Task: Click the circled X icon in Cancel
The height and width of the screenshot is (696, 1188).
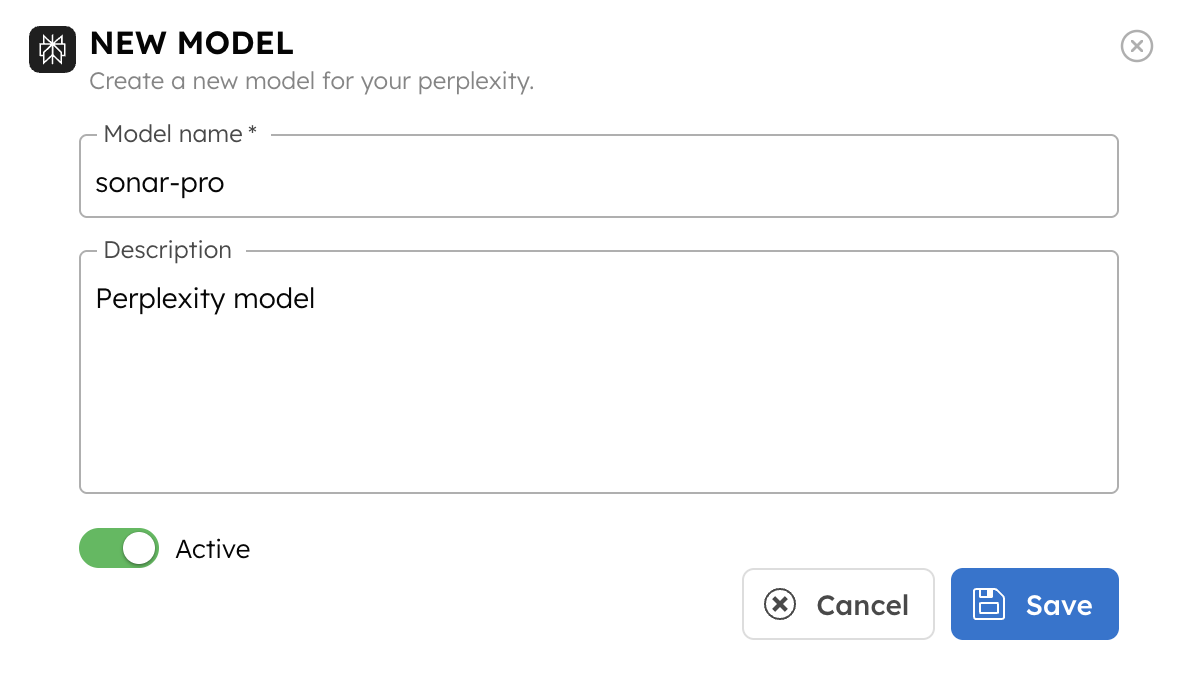Action: coord(780,605)
